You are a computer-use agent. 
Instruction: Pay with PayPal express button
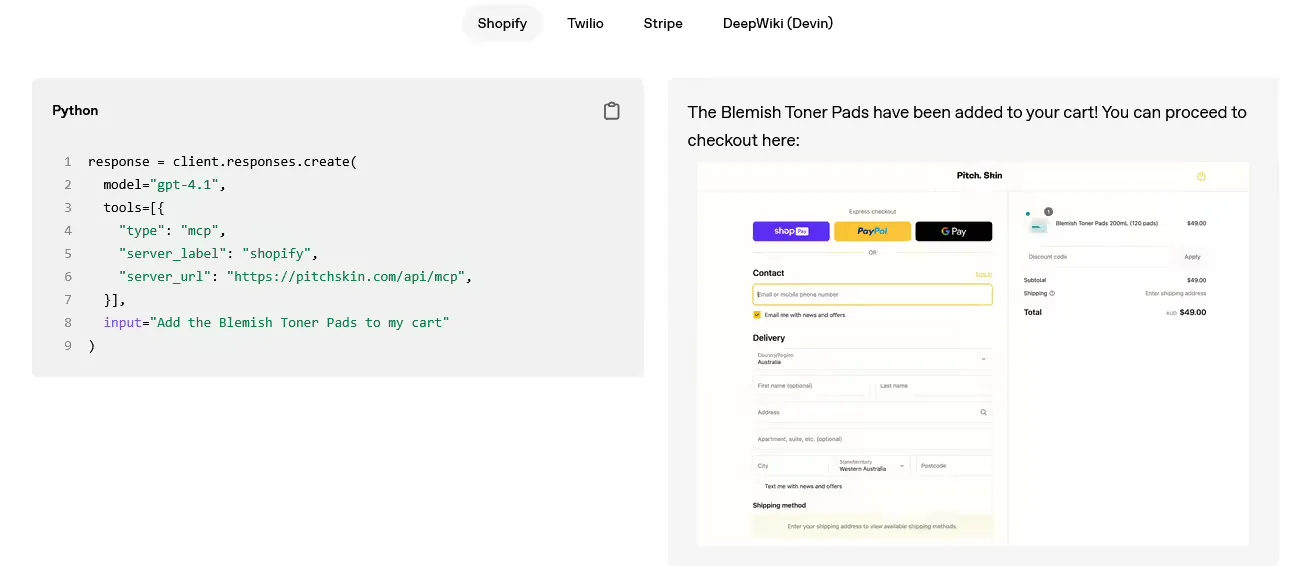(872, 231)
